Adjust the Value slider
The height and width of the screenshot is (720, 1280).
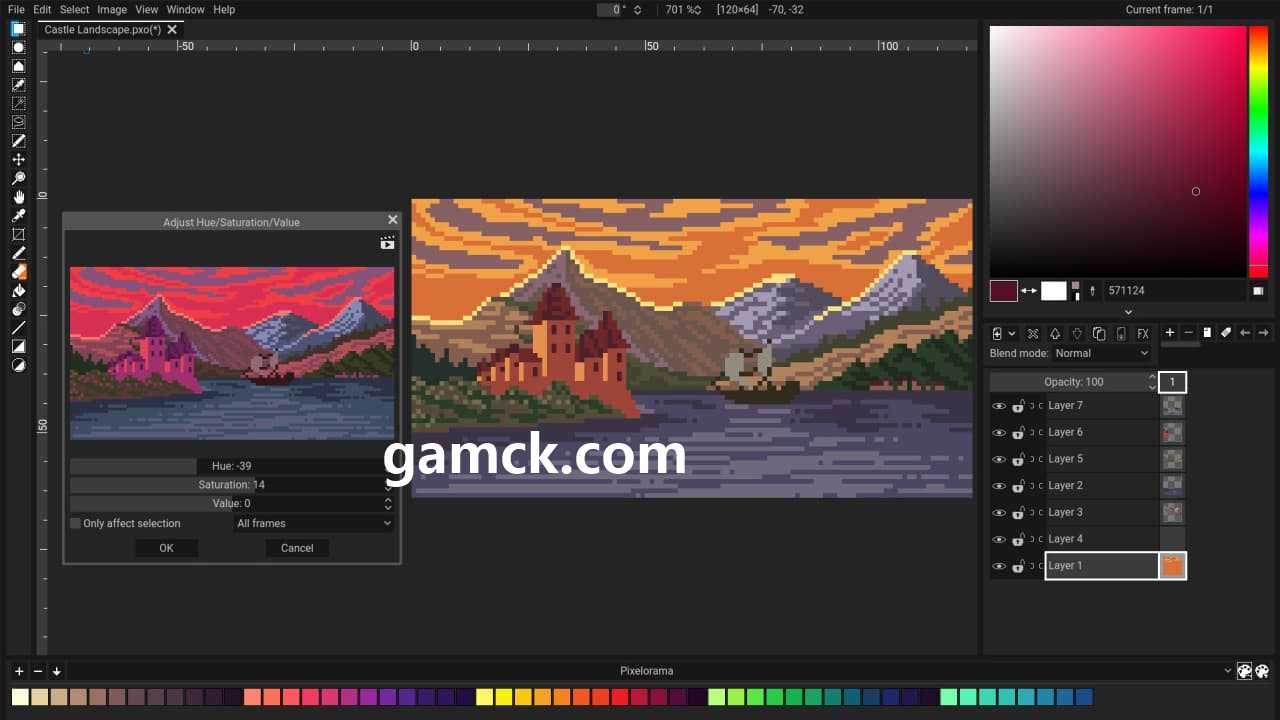(x=231, y=503)
